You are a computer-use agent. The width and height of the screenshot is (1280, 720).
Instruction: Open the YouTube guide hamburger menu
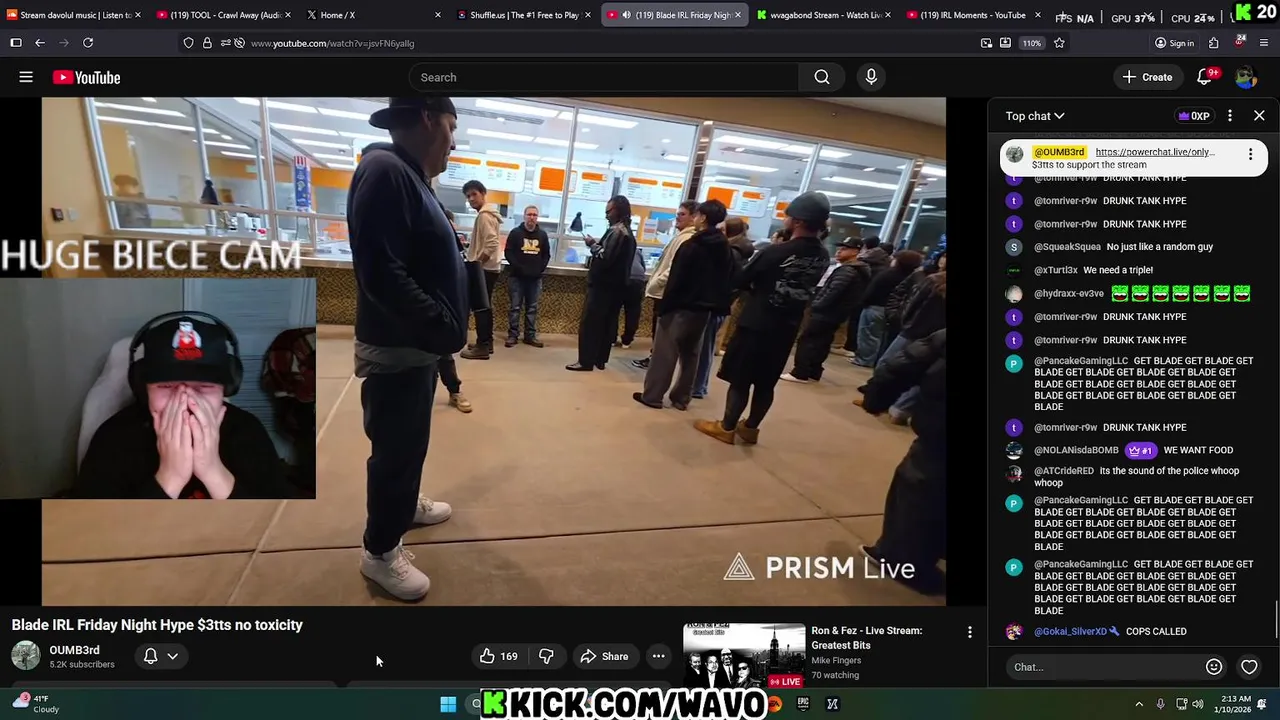(26, 77)
